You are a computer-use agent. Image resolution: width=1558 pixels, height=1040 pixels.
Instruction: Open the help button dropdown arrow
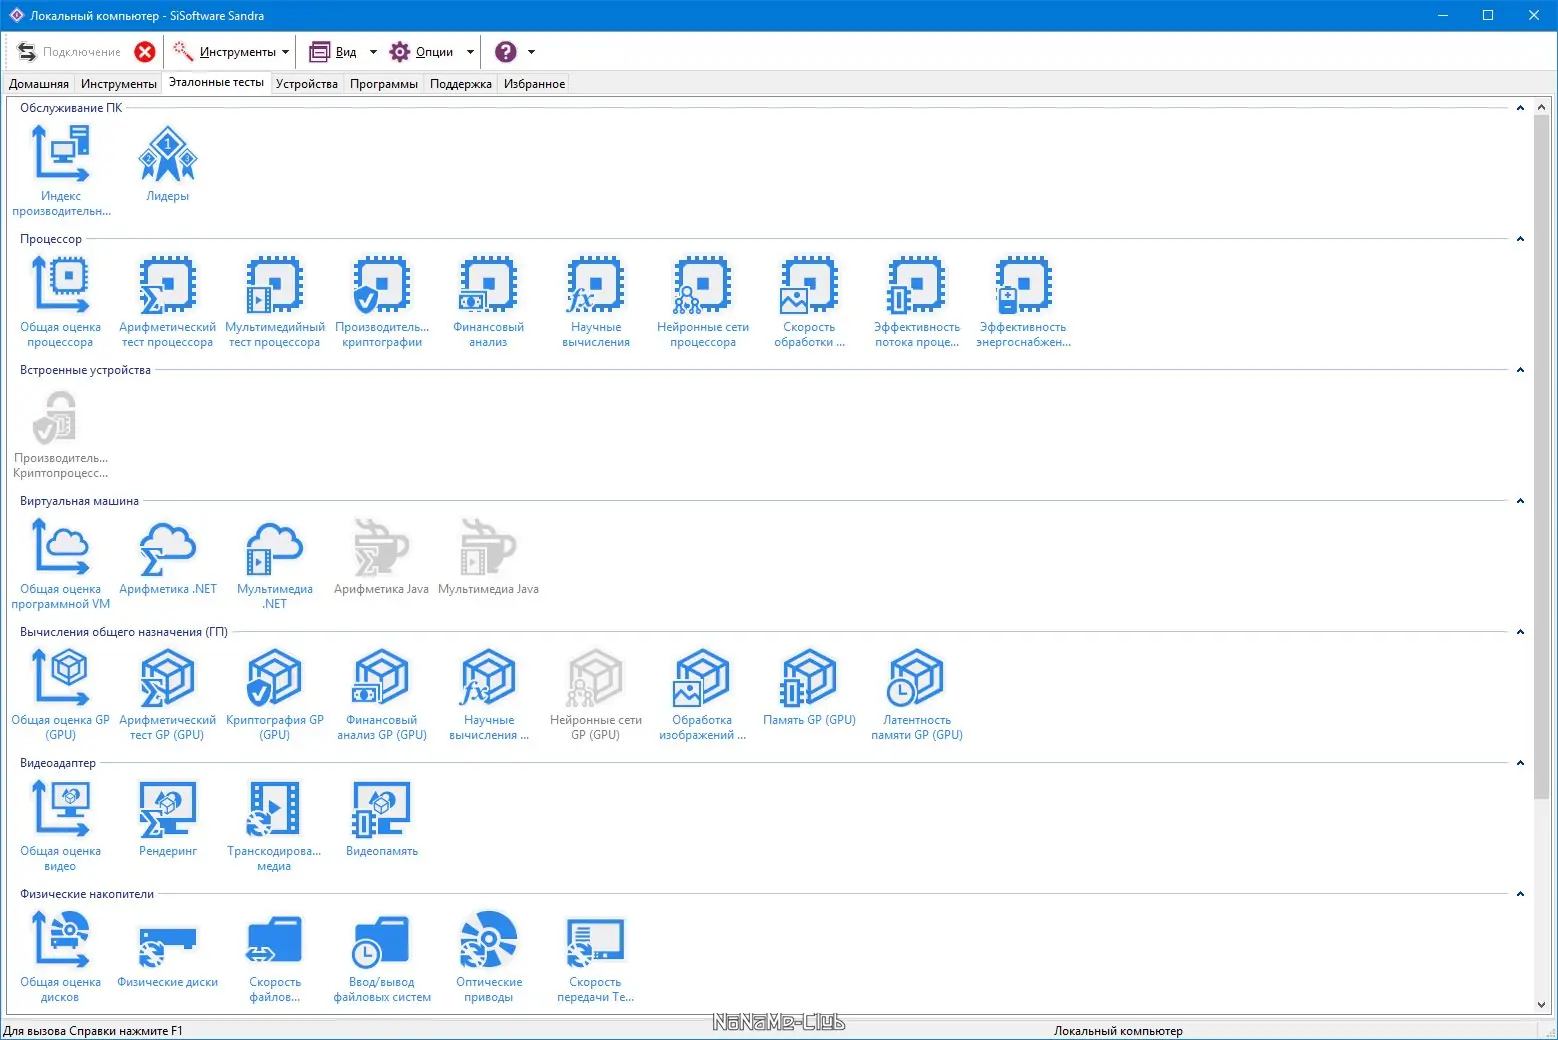click(x=531, y=52)
